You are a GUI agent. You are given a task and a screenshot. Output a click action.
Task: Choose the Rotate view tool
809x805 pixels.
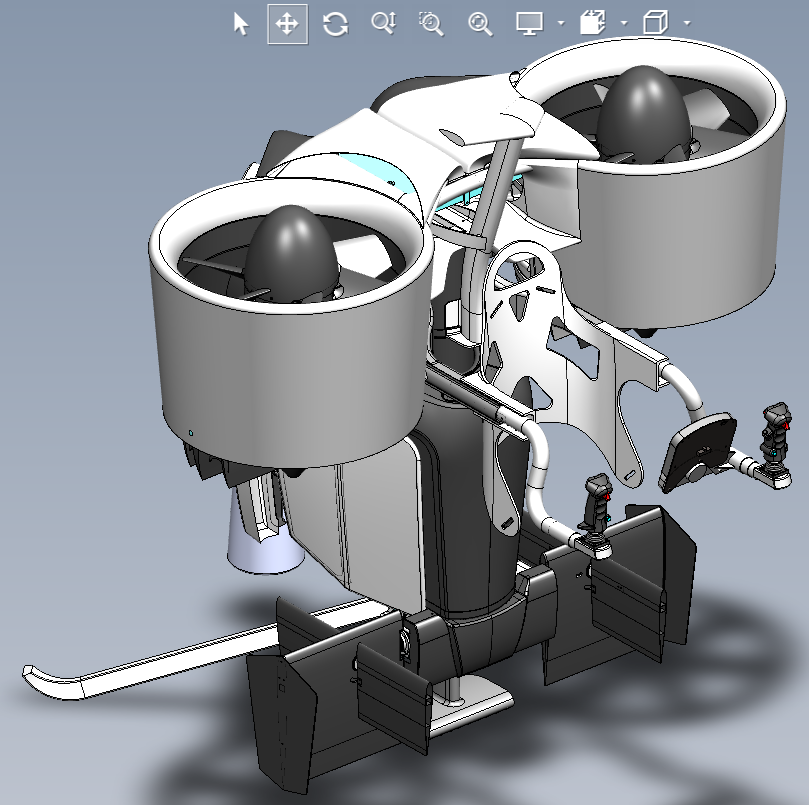pos(335,24)
